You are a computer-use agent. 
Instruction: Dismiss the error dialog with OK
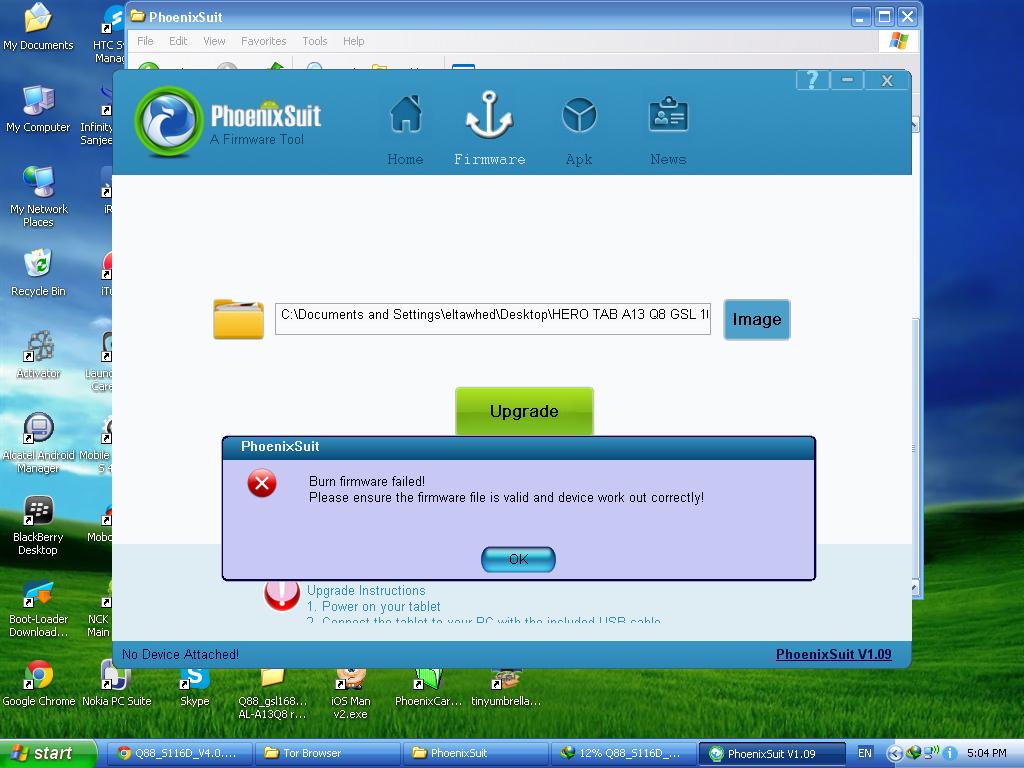tap(518, 560)
